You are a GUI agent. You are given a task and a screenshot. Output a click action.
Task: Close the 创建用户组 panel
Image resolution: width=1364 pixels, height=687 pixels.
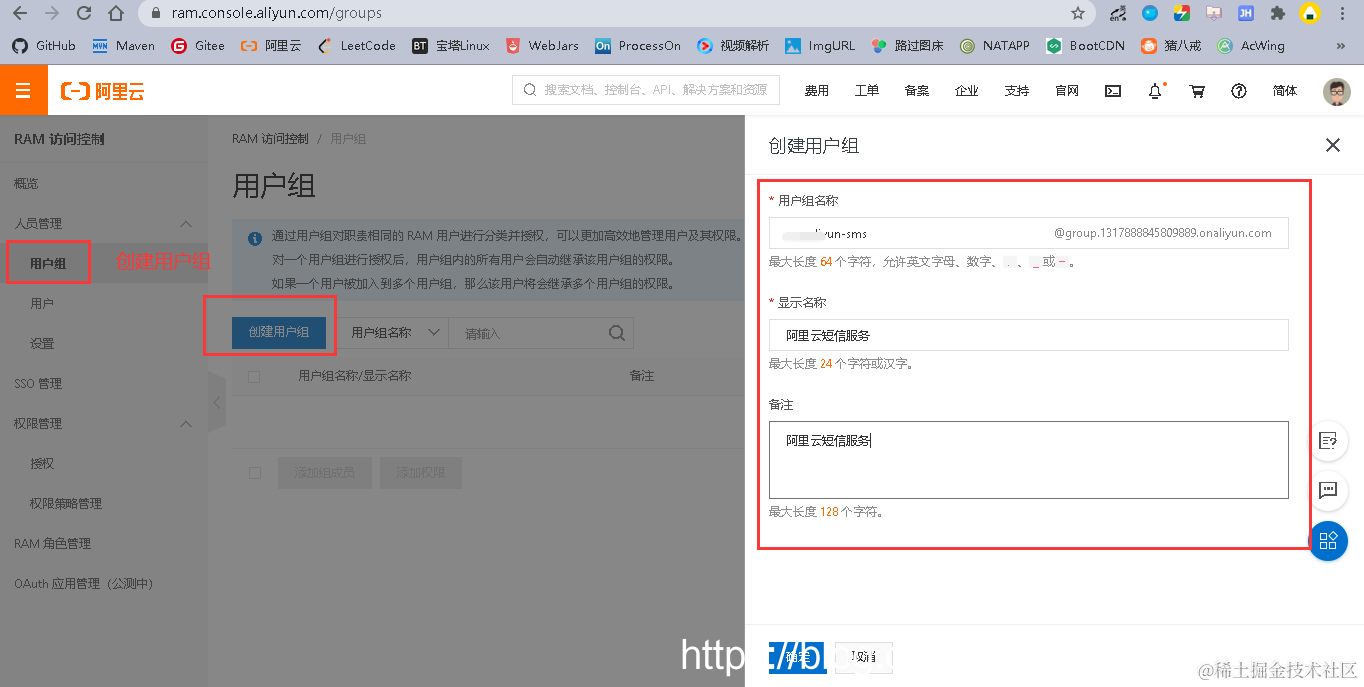pos(1332,145)
